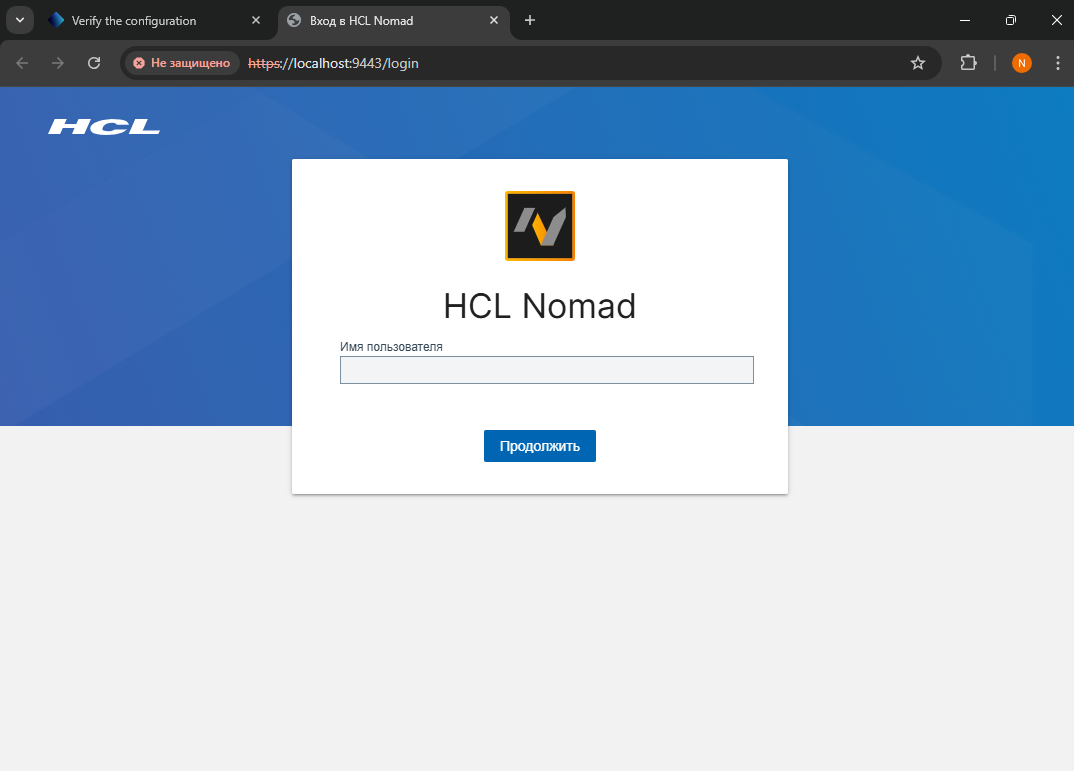Click the Имя пользователя input field

click(x=547, y=370)
